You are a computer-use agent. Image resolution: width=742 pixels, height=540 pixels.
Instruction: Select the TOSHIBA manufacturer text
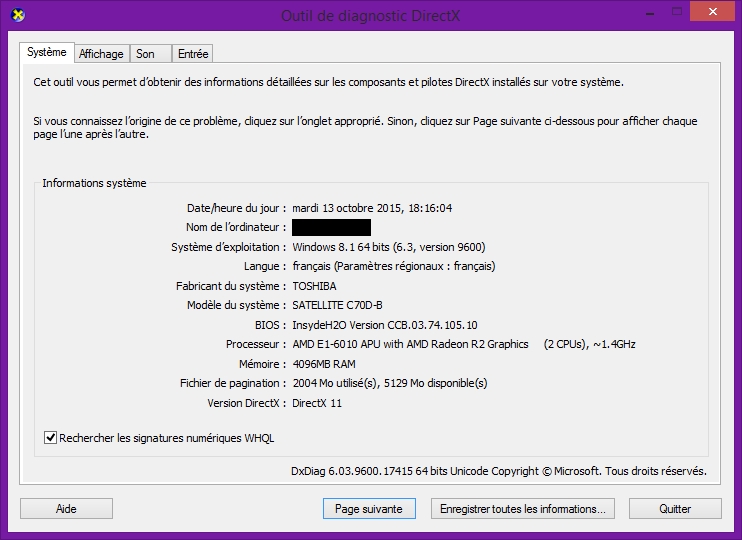click(314, 286)
